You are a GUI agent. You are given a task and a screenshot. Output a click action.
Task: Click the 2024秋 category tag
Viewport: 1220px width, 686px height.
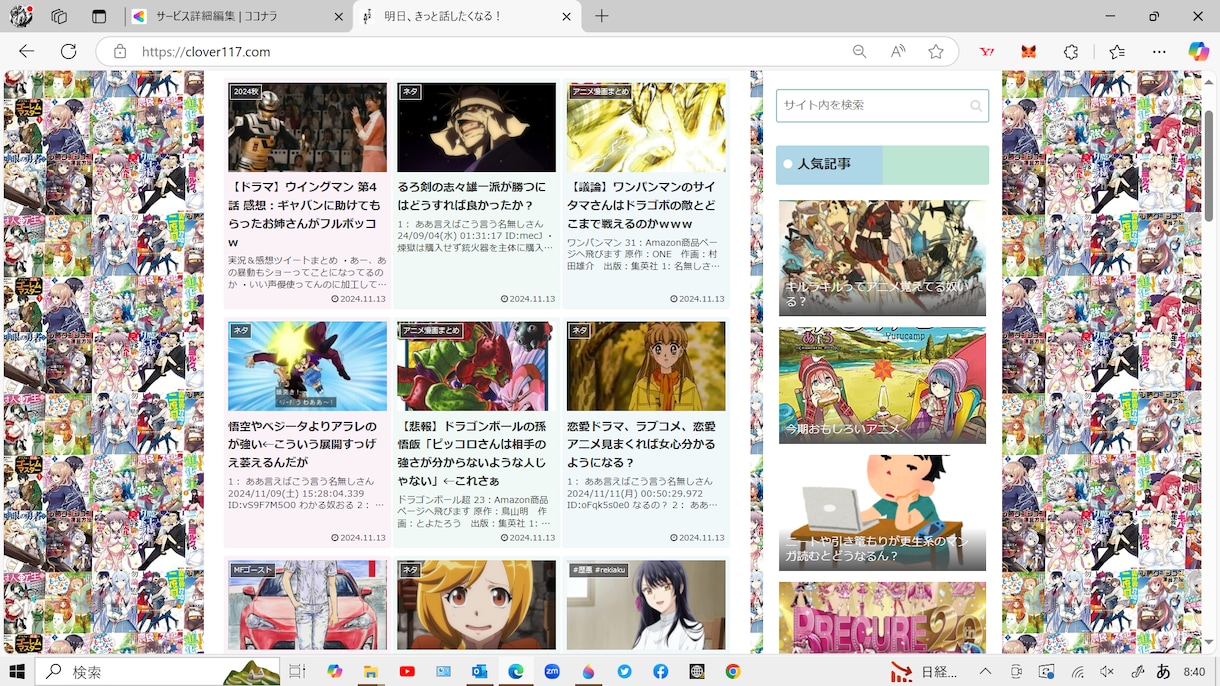pos(246,91)
